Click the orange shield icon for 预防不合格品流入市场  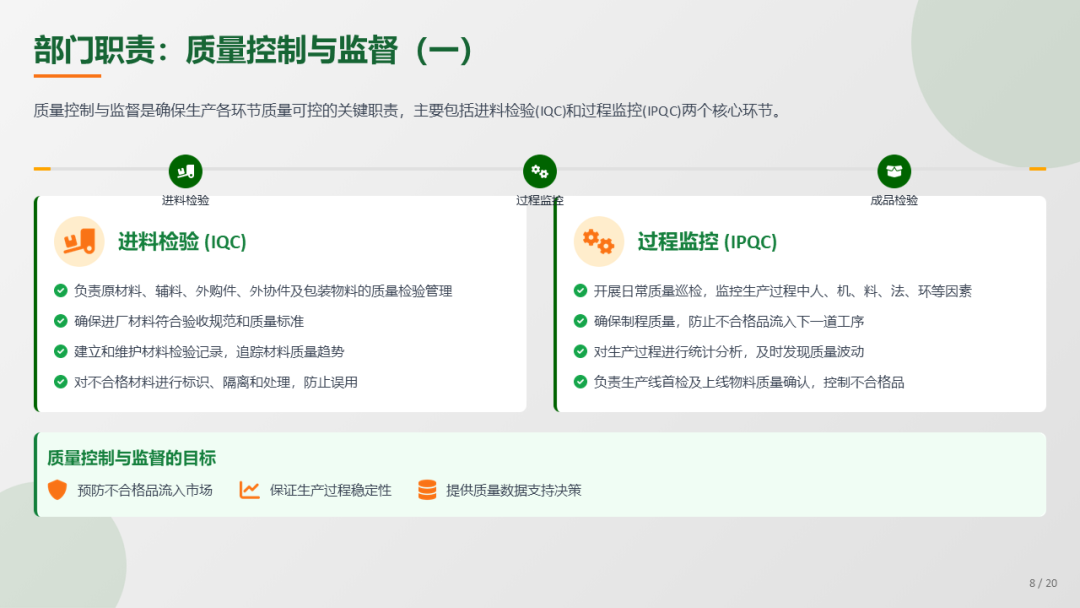pos(58,490)
